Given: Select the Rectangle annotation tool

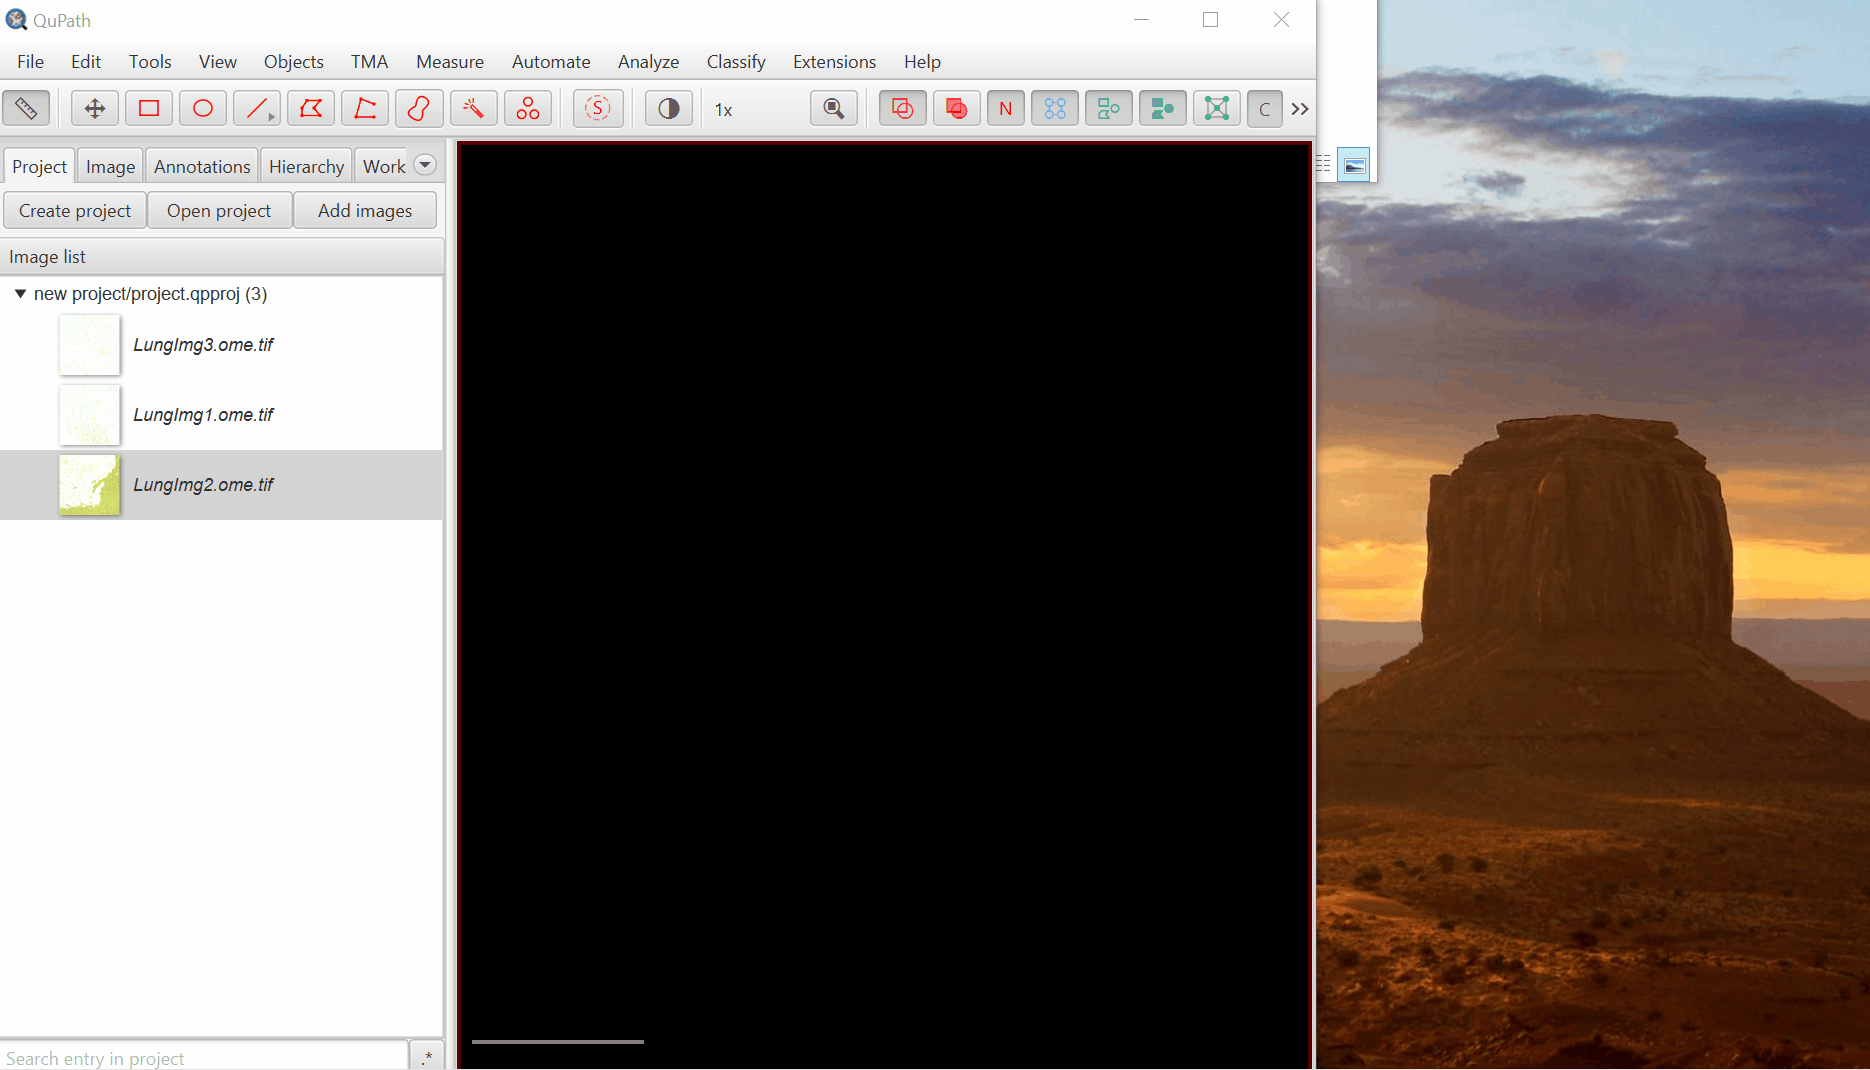Looking at the screenshot, I should [x=149, y=109].
